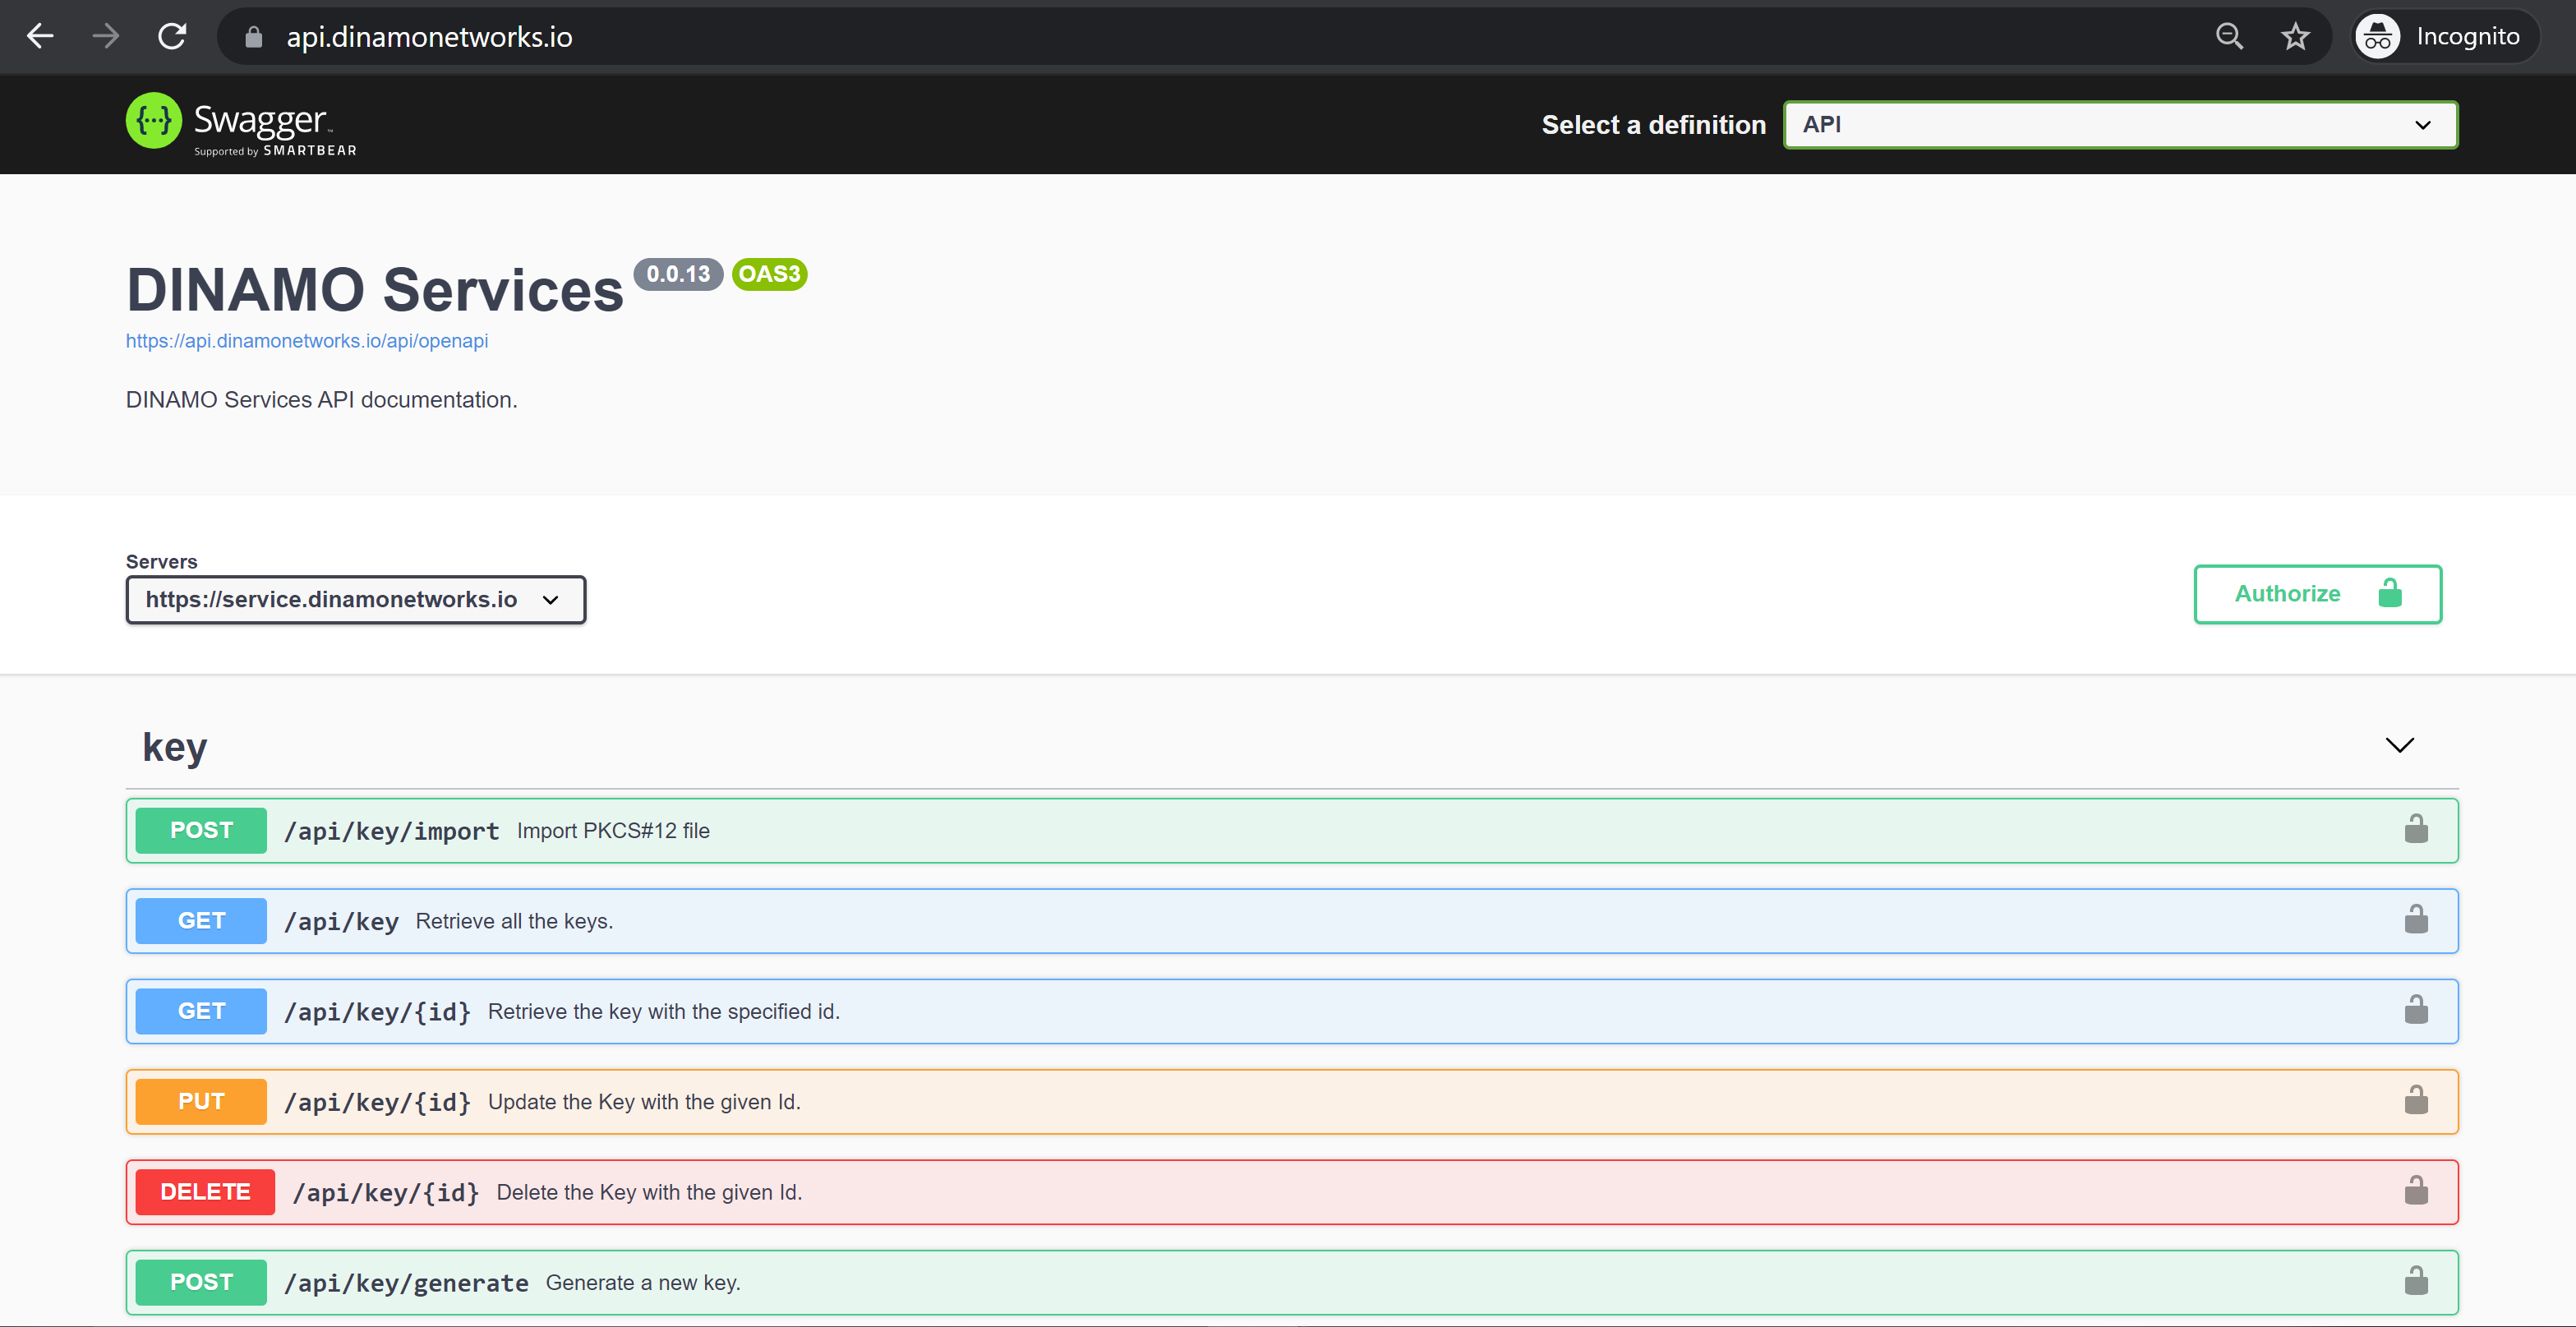Open the DINAMO openapi spec link
Image resolution: width=2576 pixels, height=1327 pixels.
pos(306,340)
